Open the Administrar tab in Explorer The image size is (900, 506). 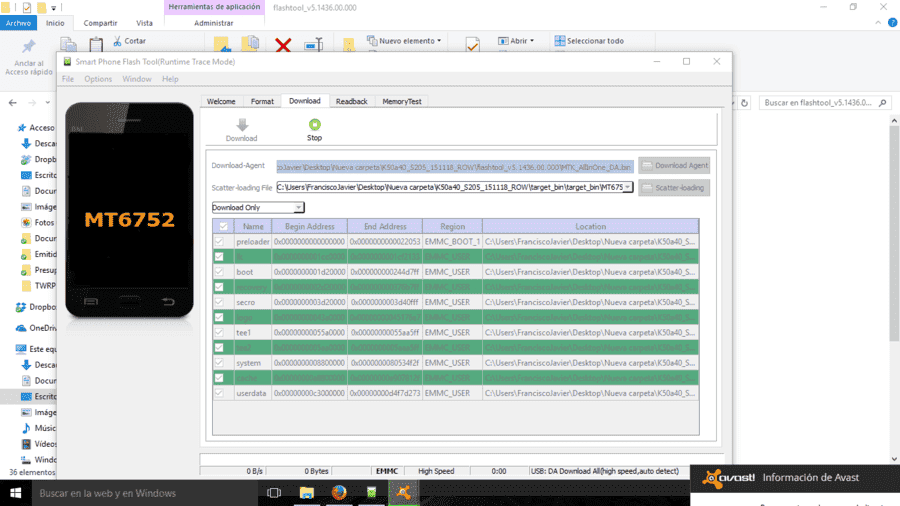pos(214,23)
